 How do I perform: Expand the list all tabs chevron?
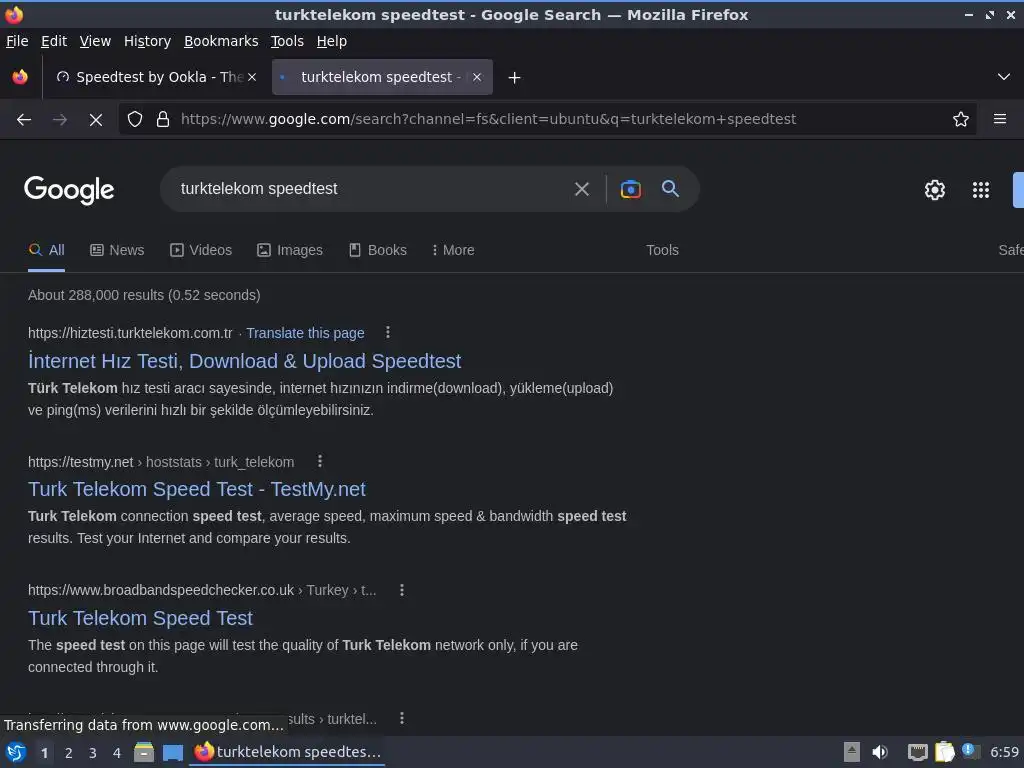1004,77
